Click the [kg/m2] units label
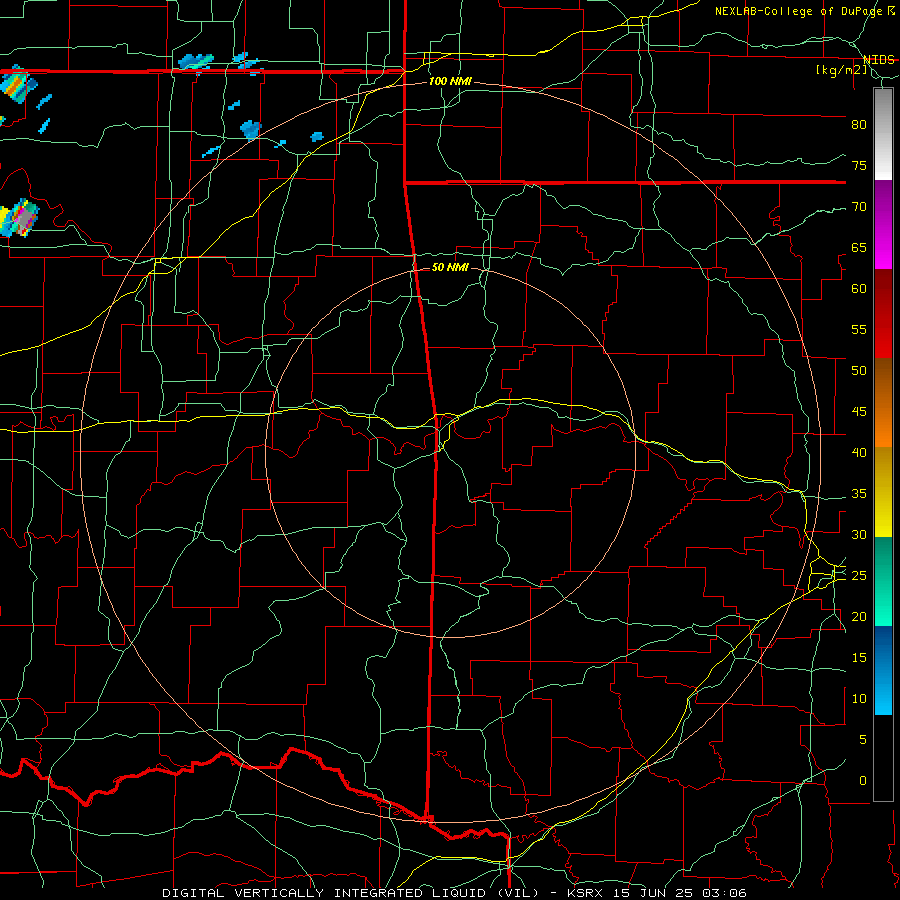Viewport: 900px width, 900px height. [x=841, y=70]
